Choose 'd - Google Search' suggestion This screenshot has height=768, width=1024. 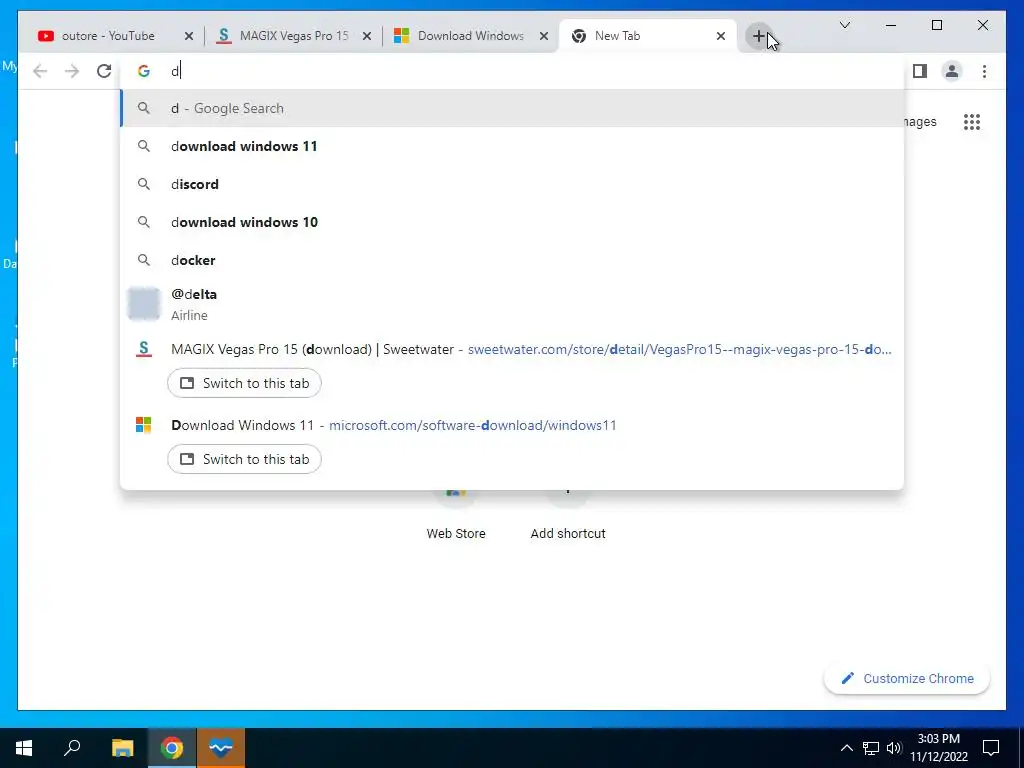512,108
